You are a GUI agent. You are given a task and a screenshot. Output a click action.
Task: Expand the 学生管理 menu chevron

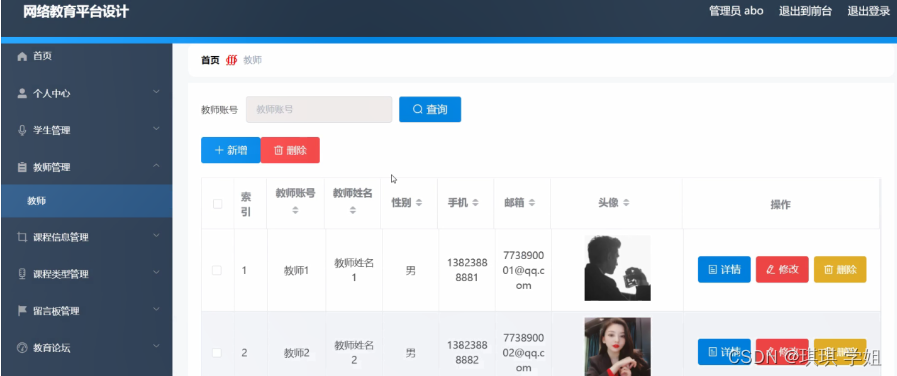tap(156, 129)
